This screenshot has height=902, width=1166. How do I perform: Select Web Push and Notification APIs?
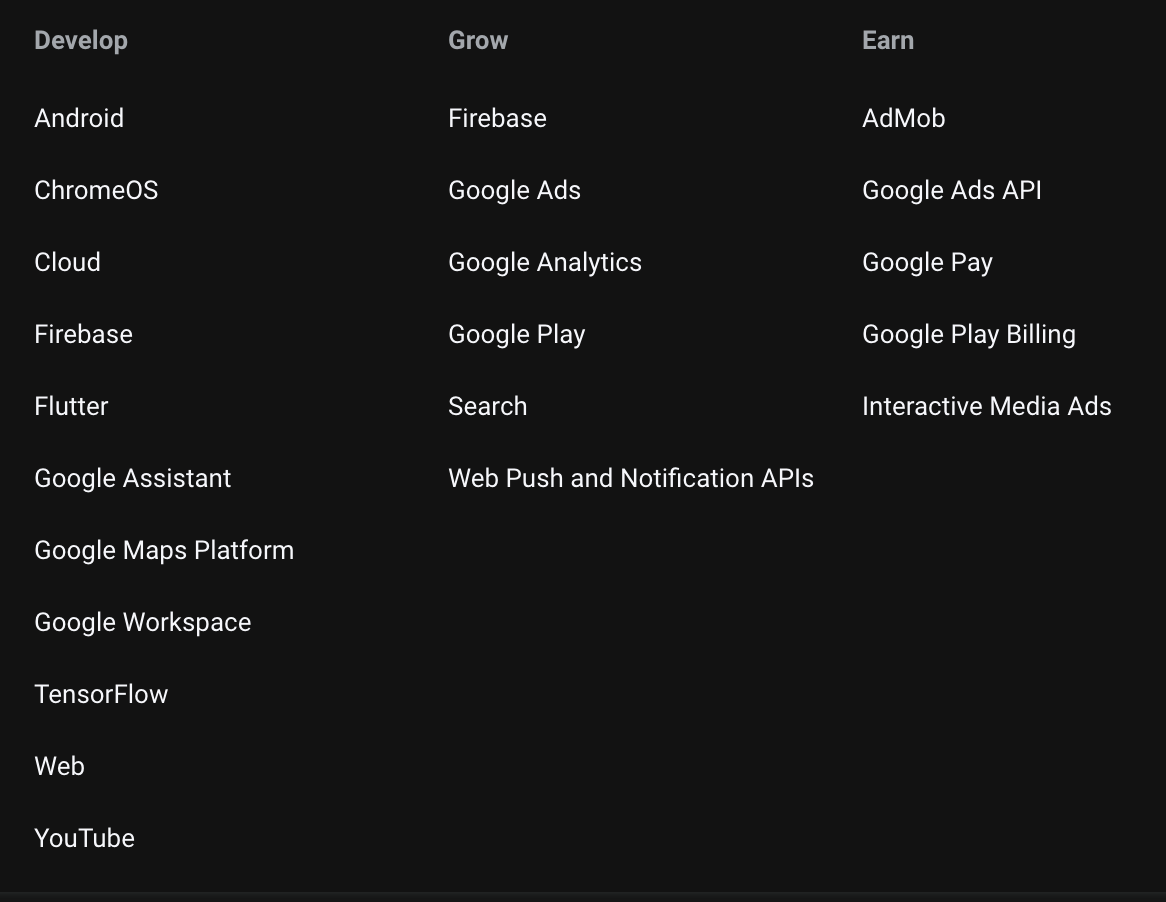631,478
